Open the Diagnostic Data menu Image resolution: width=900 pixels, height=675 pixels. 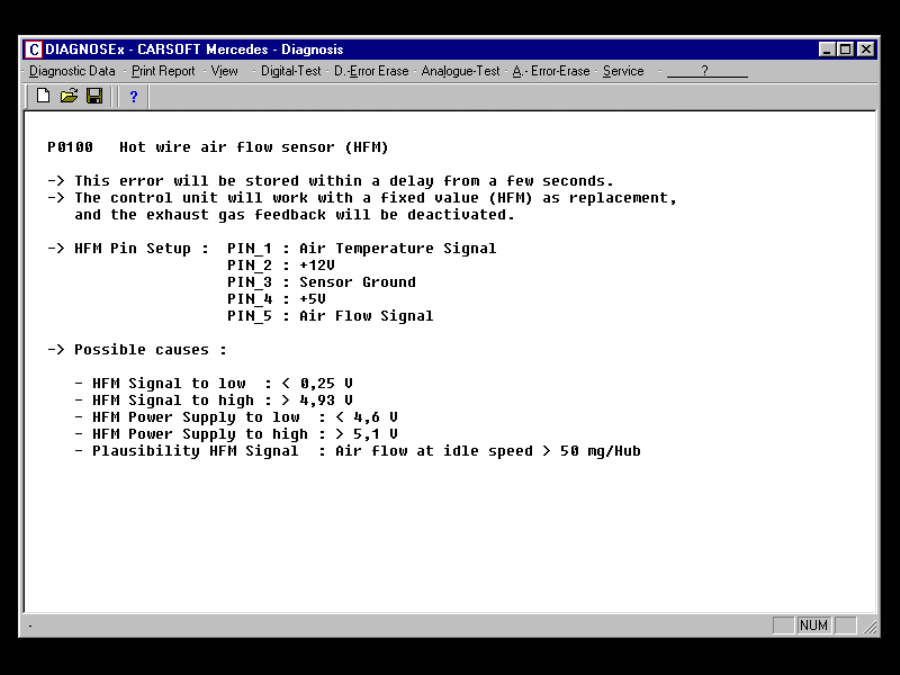72,71
